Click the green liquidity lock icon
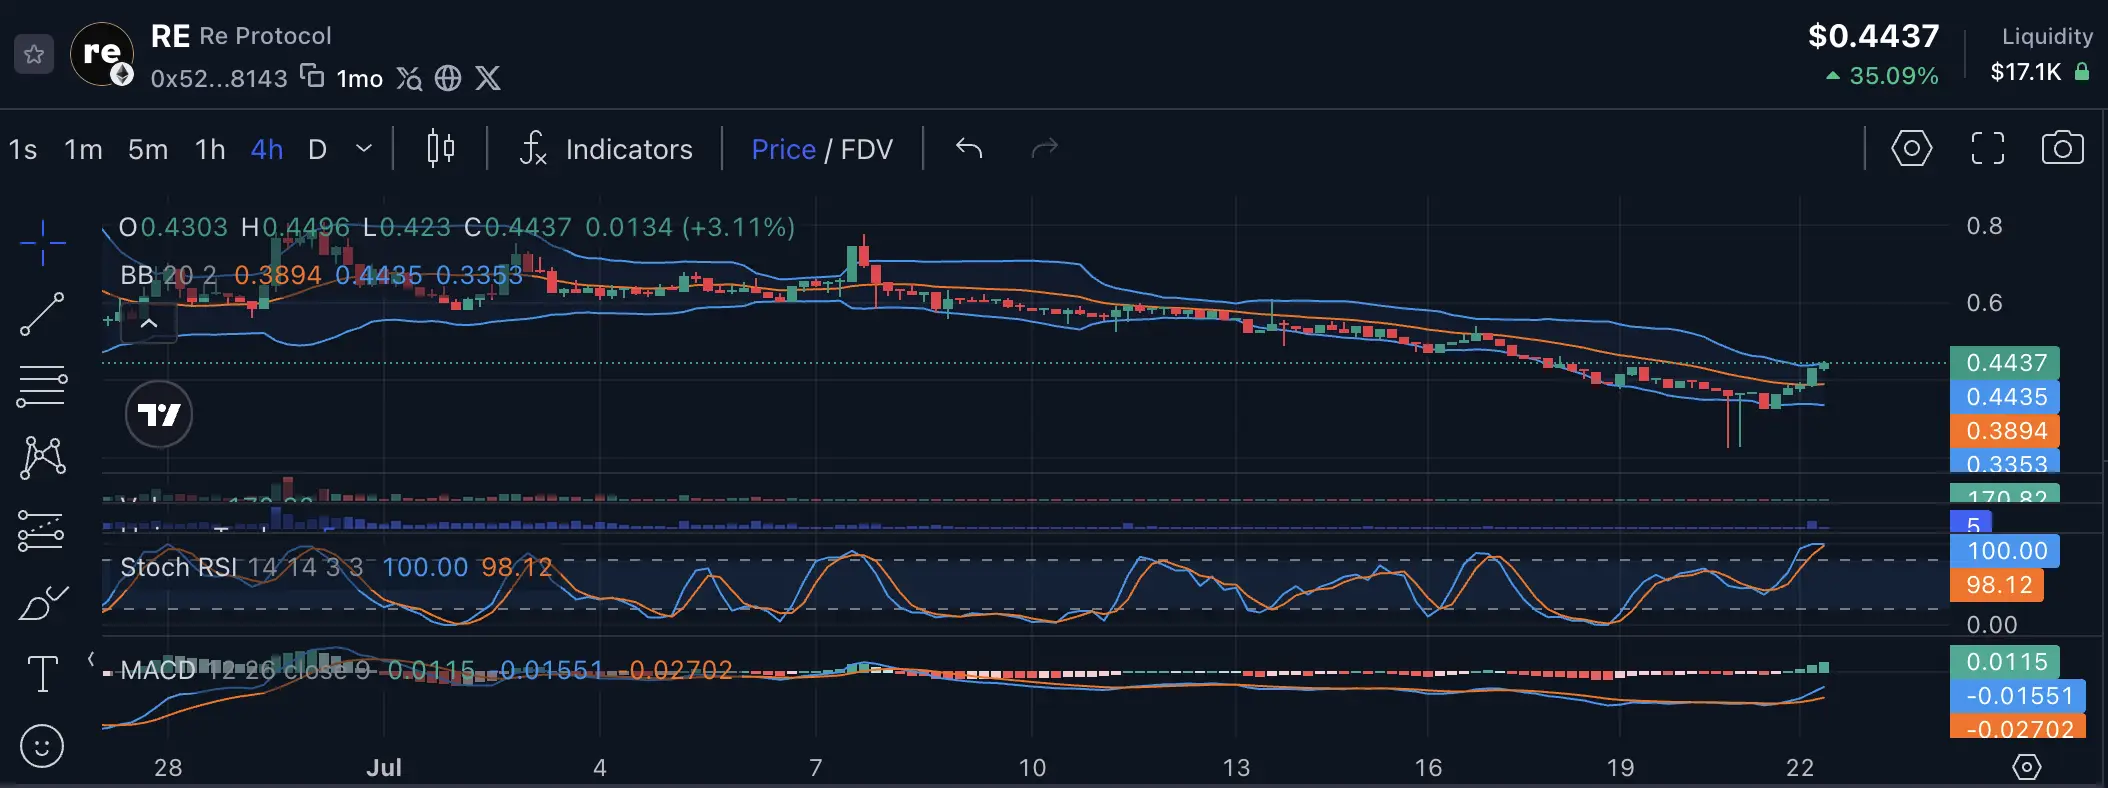The image size is (2108, 788). (2082, 71)
